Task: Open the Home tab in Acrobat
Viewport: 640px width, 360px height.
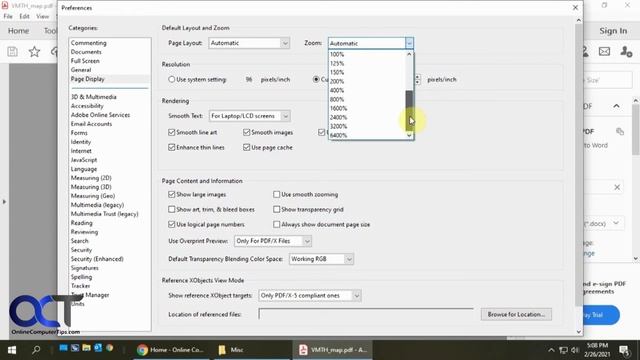Action: [x=18, y=31]
